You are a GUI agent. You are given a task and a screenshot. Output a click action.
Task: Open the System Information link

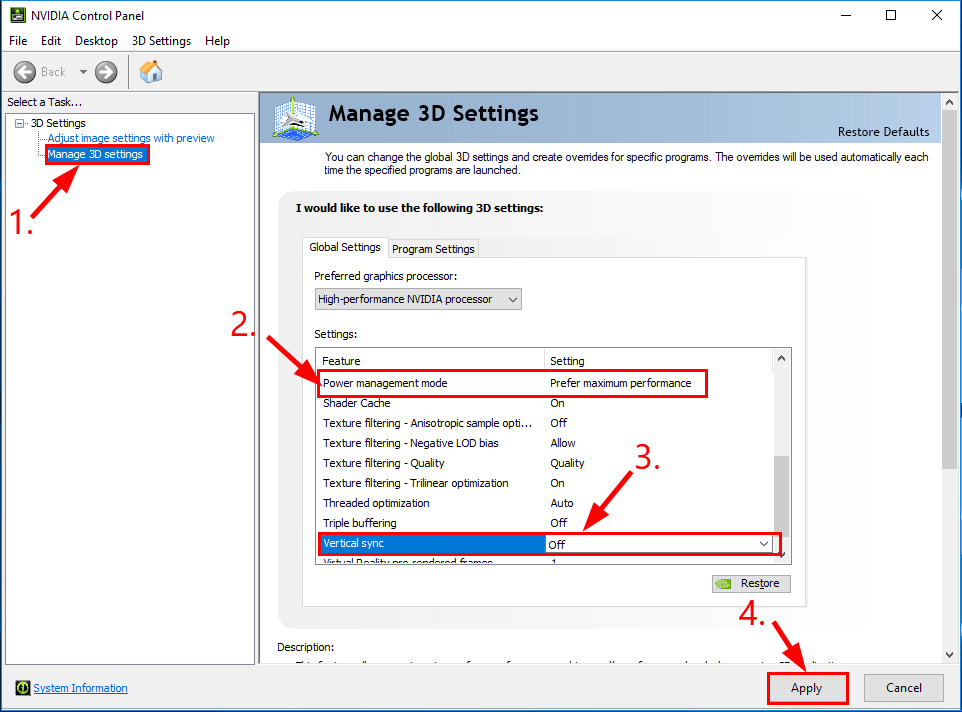81,688
